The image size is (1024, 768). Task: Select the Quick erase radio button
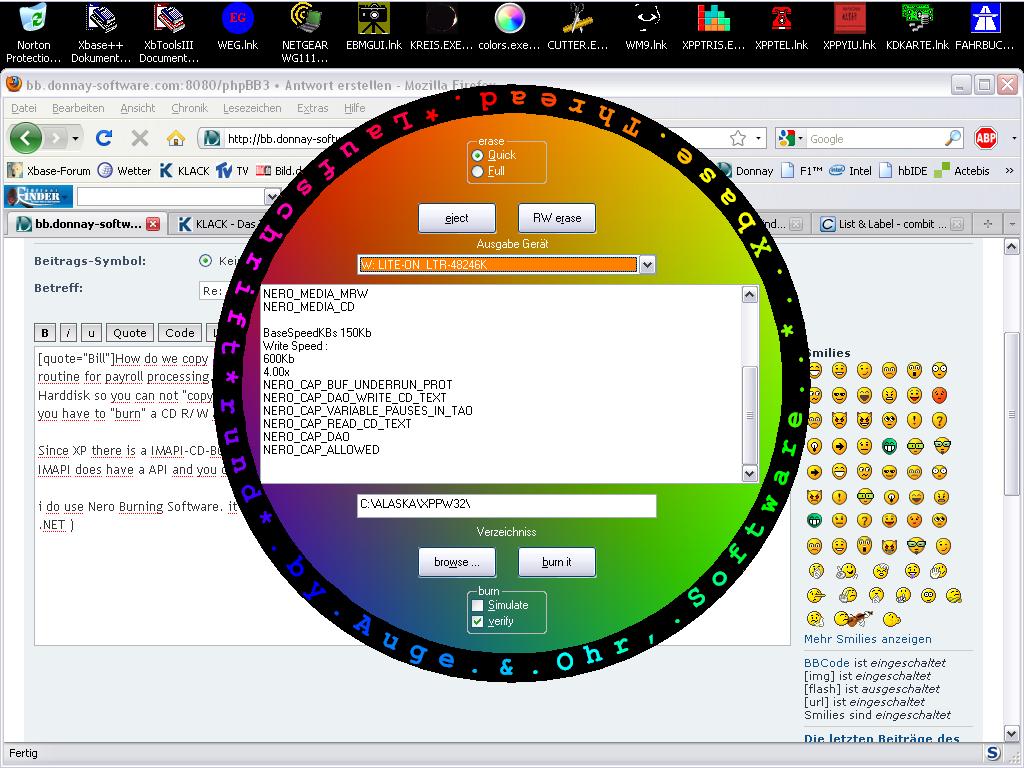click(x=478, y=156)
